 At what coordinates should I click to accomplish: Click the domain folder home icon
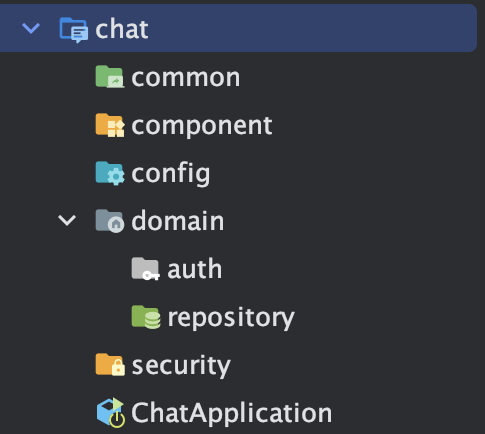pos(110,221)
